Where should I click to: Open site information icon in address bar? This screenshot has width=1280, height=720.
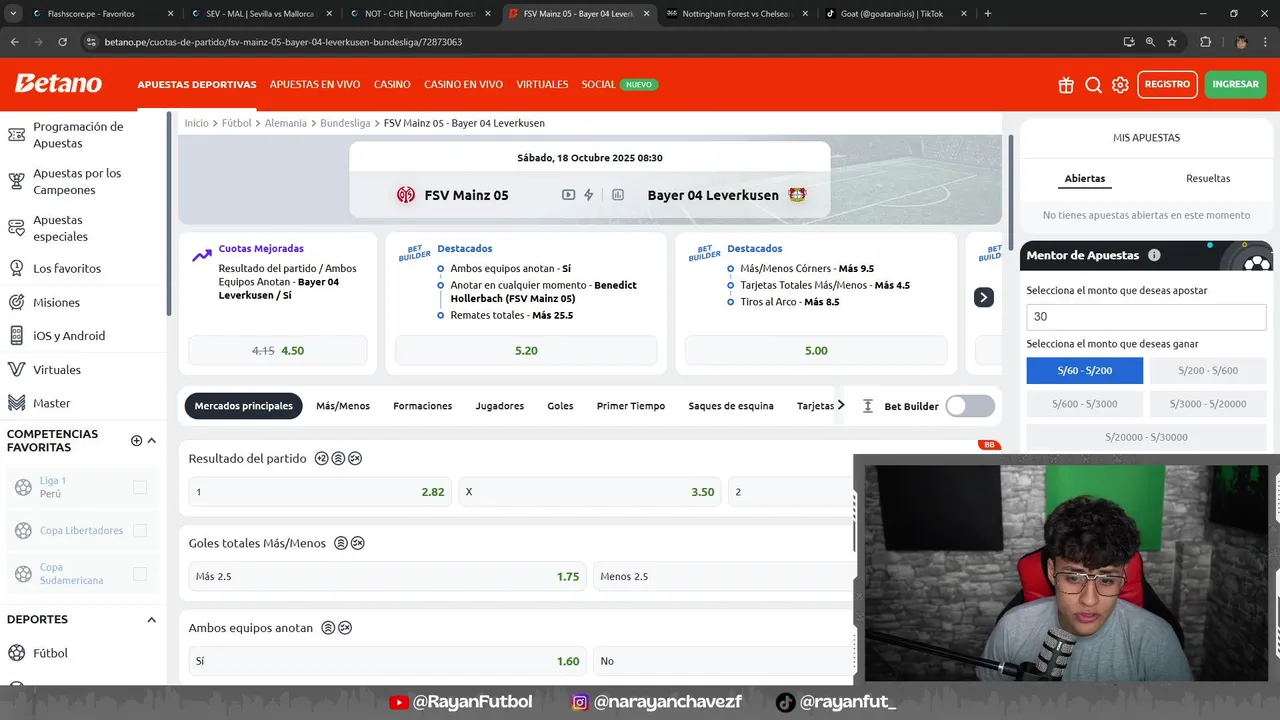91,42
